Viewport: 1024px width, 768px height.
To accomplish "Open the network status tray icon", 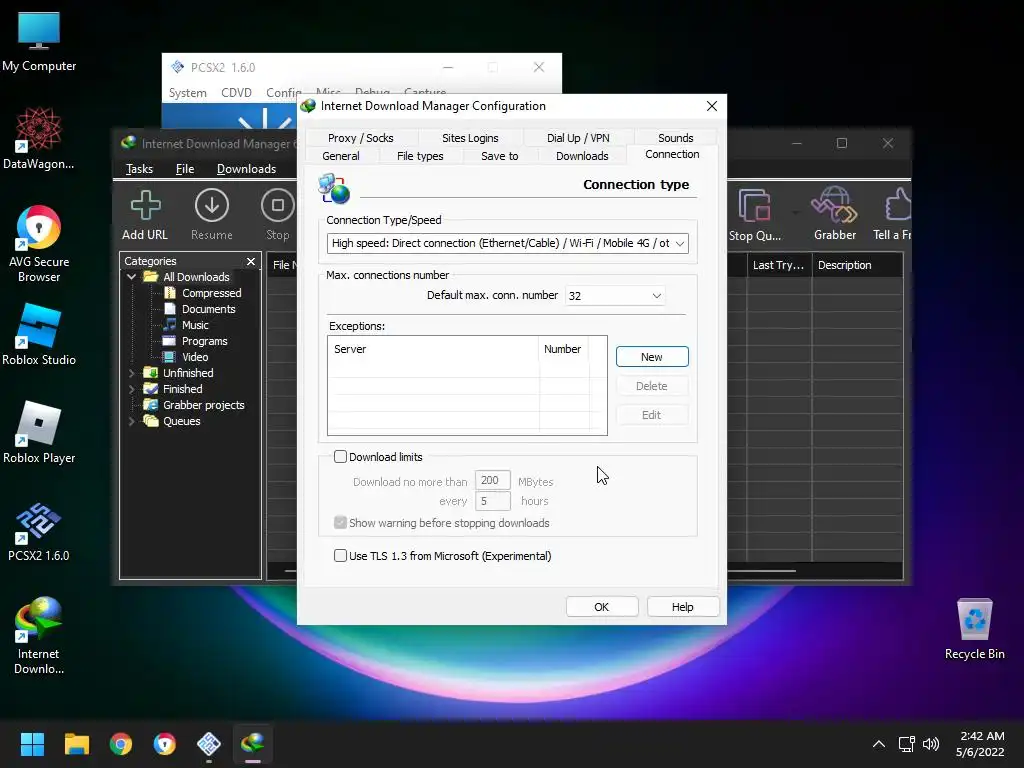I will [906, 744].
